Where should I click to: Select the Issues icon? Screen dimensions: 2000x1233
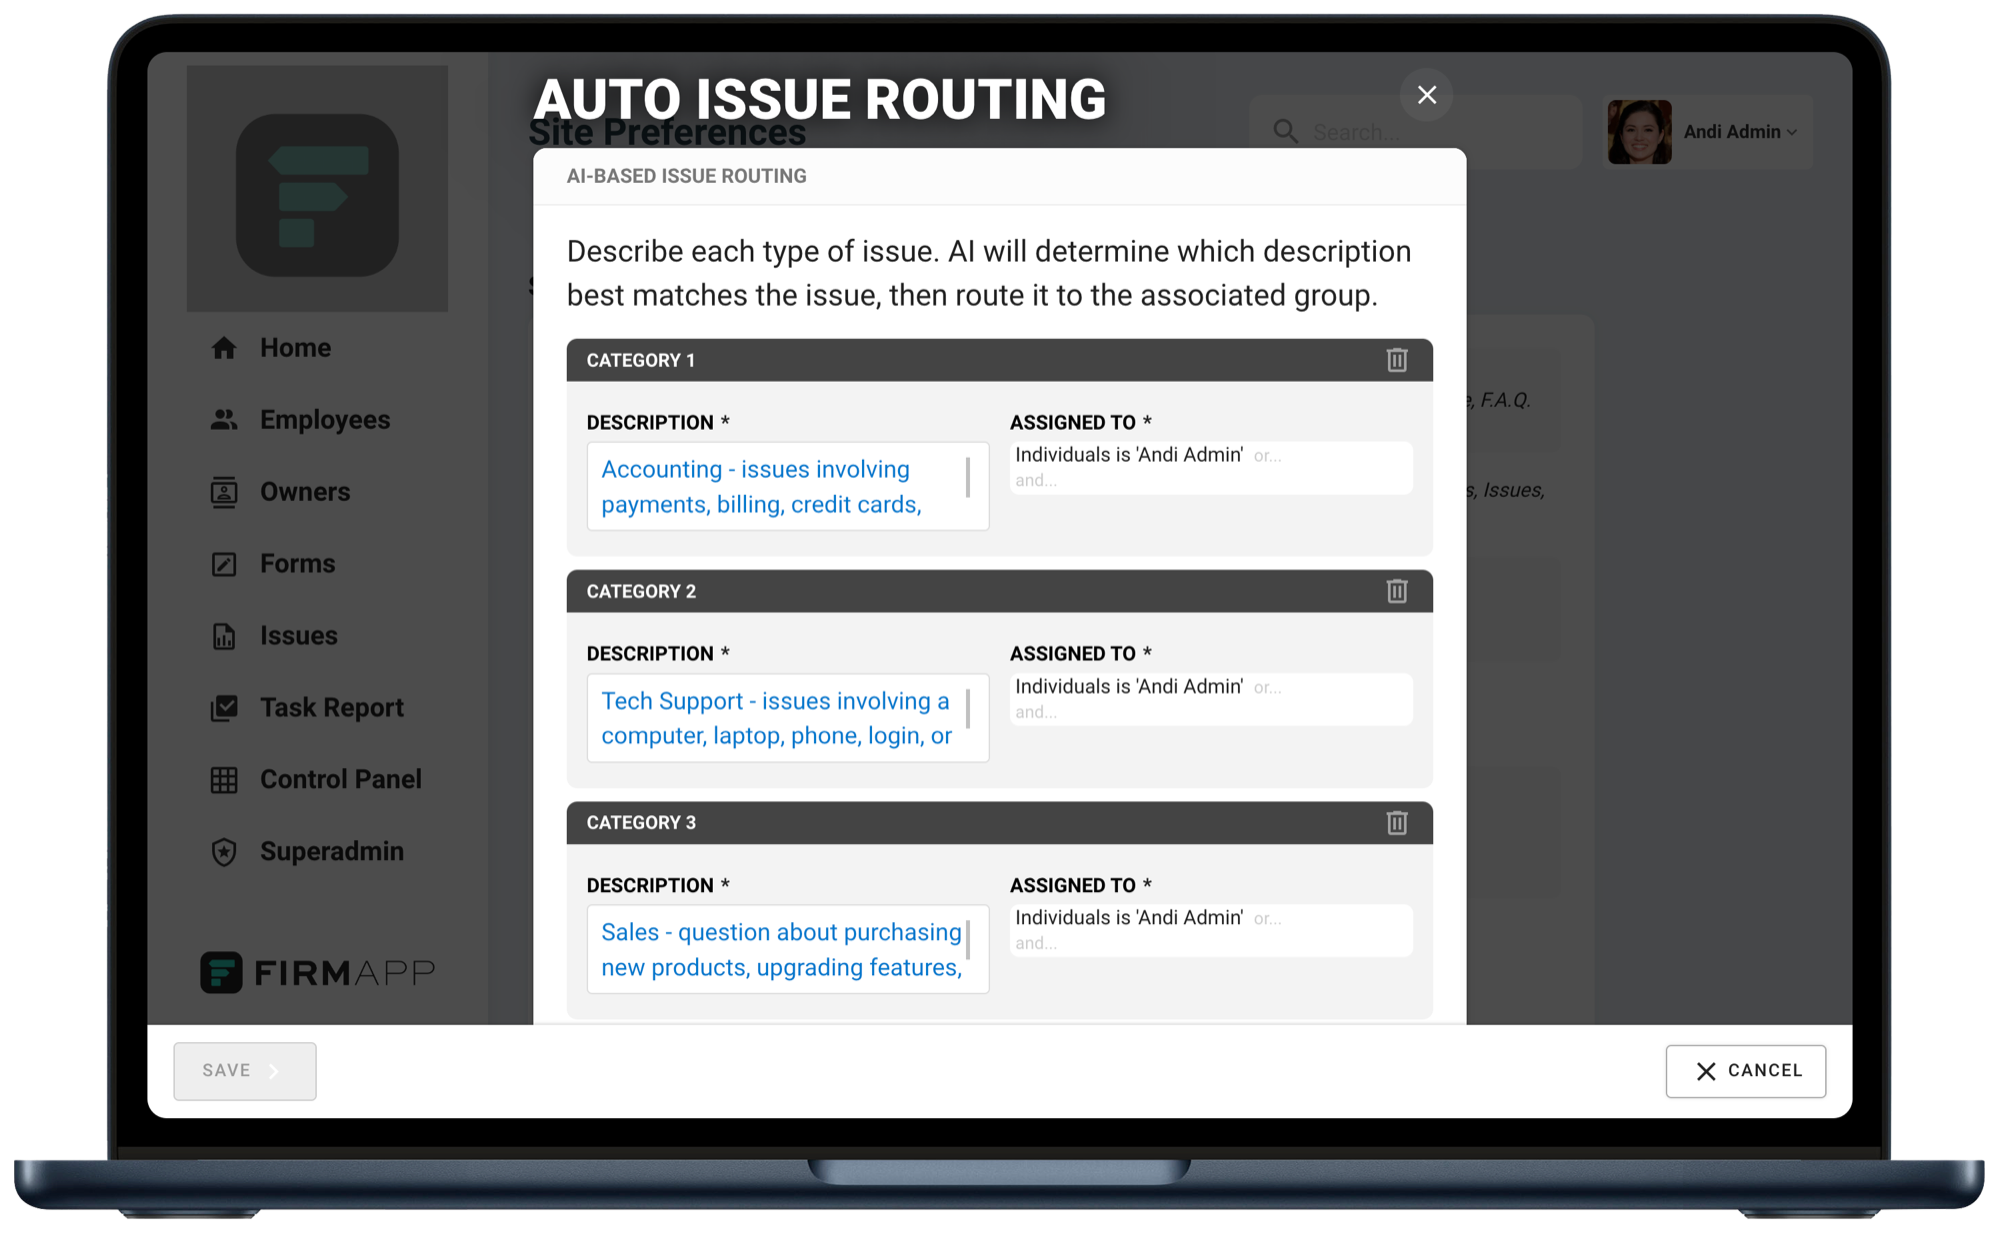[222, 635]
